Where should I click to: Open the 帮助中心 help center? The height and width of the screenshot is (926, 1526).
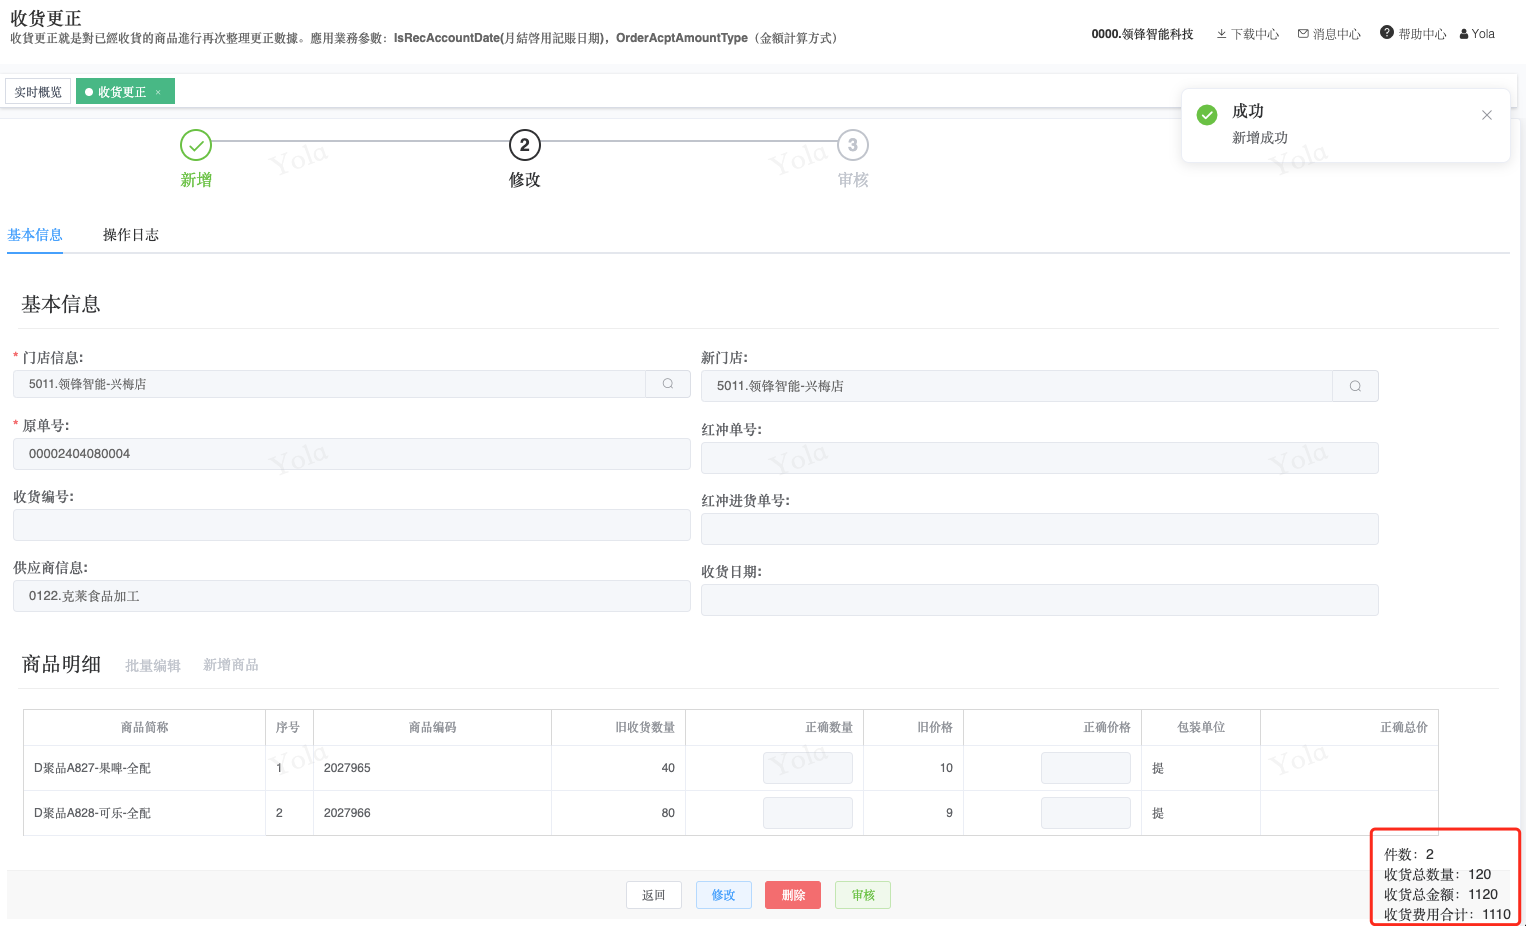[1413, 34]
